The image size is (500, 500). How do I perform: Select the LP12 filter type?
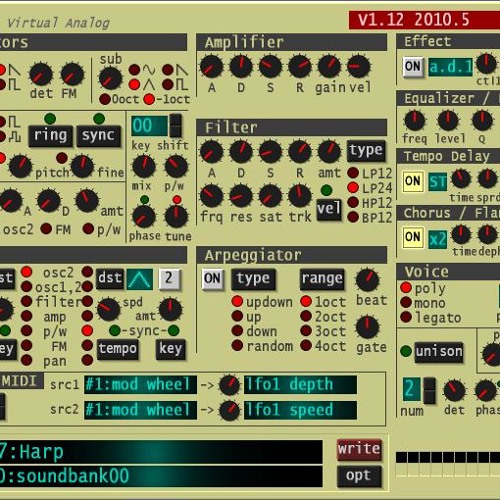pos(353,173)
